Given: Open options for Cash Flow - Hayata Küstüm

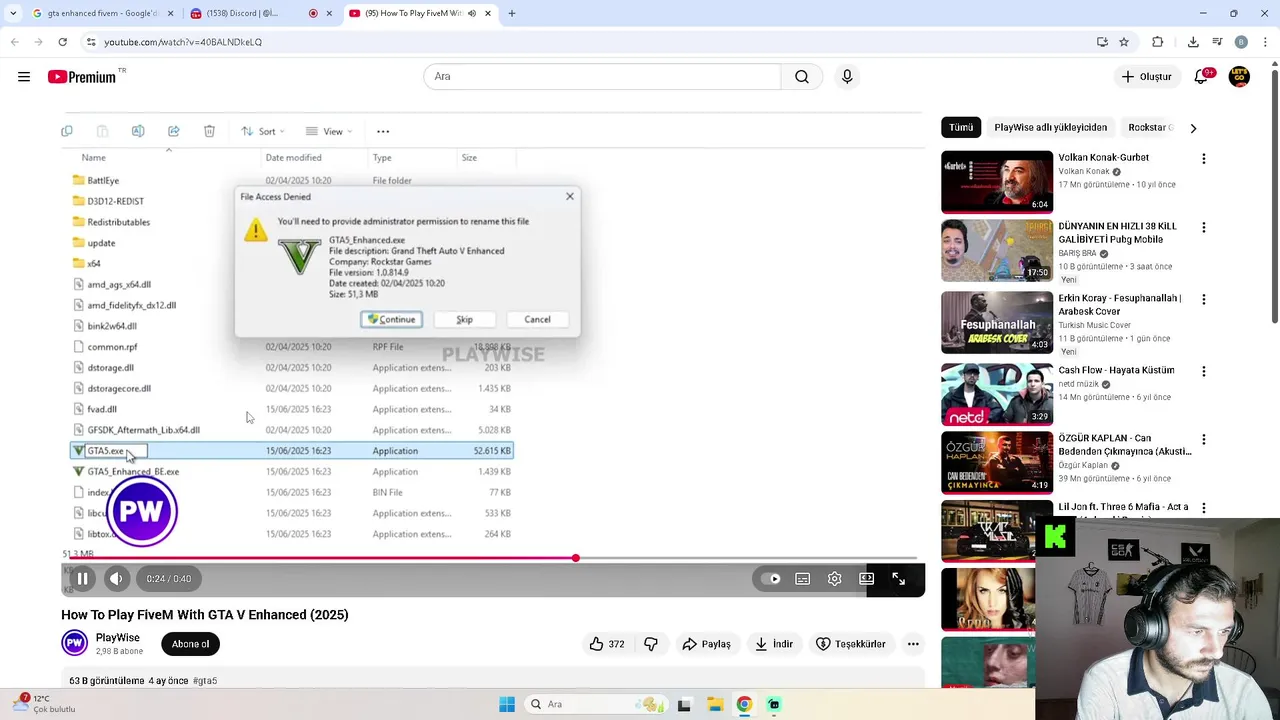Looking at the screenshot, I should click(1204, 371).
